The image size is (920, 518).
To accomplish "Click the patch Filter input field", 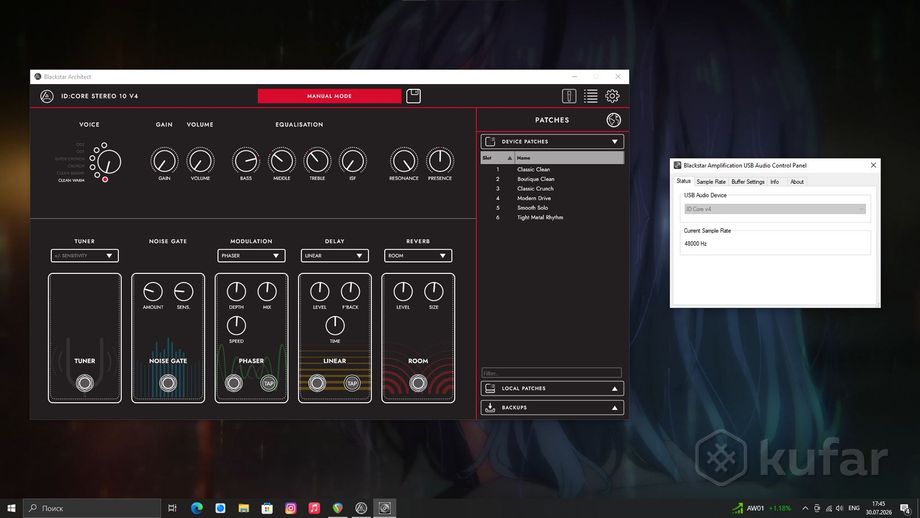I will pyautogui.click(x=551, y=373).
